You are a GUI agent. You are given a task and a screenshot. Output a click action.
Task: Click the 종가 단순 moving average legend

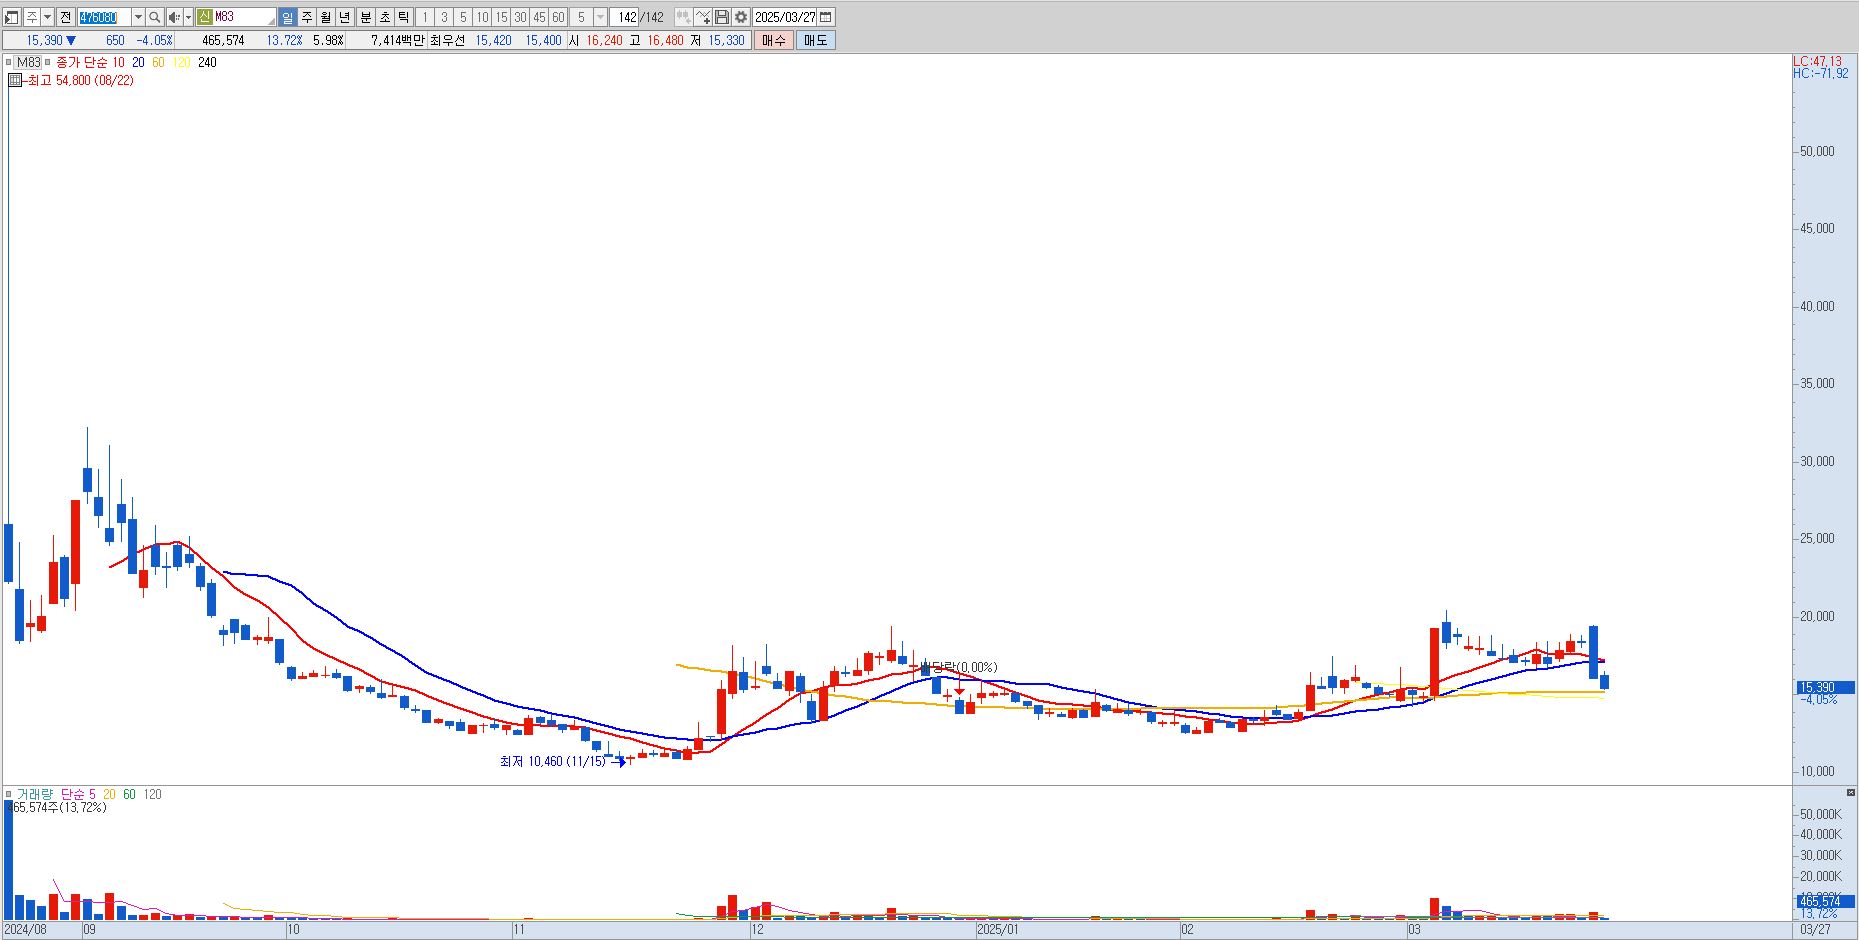click(82, 62)
